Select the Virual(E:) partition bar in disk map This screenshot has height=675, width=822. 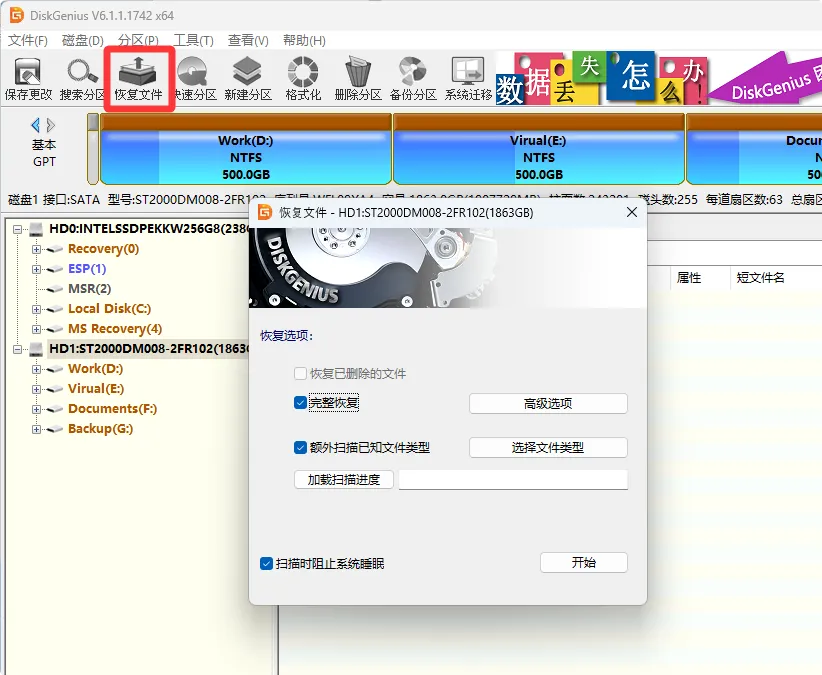(x=539, y=150)
